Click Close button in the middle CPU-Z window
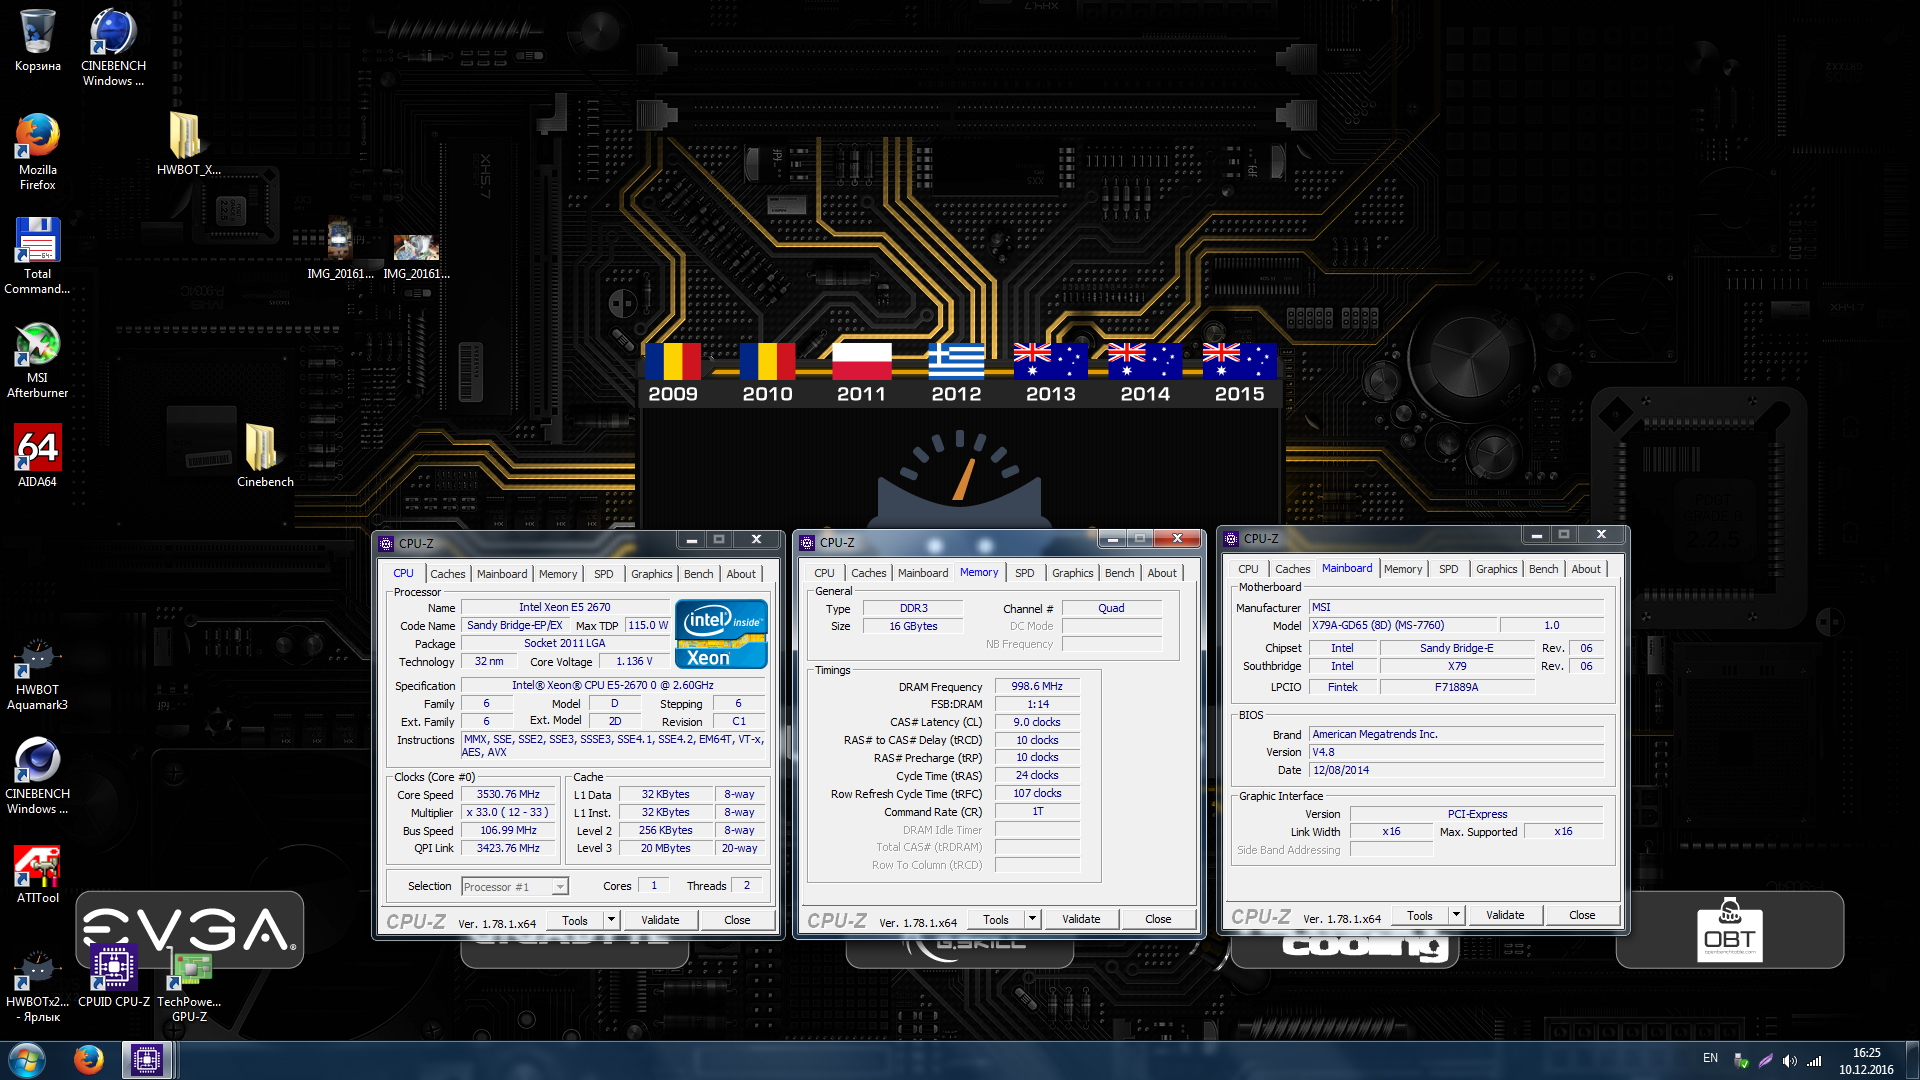The width and height of the screenshot is (1920, 1080). pos(1158,919)
